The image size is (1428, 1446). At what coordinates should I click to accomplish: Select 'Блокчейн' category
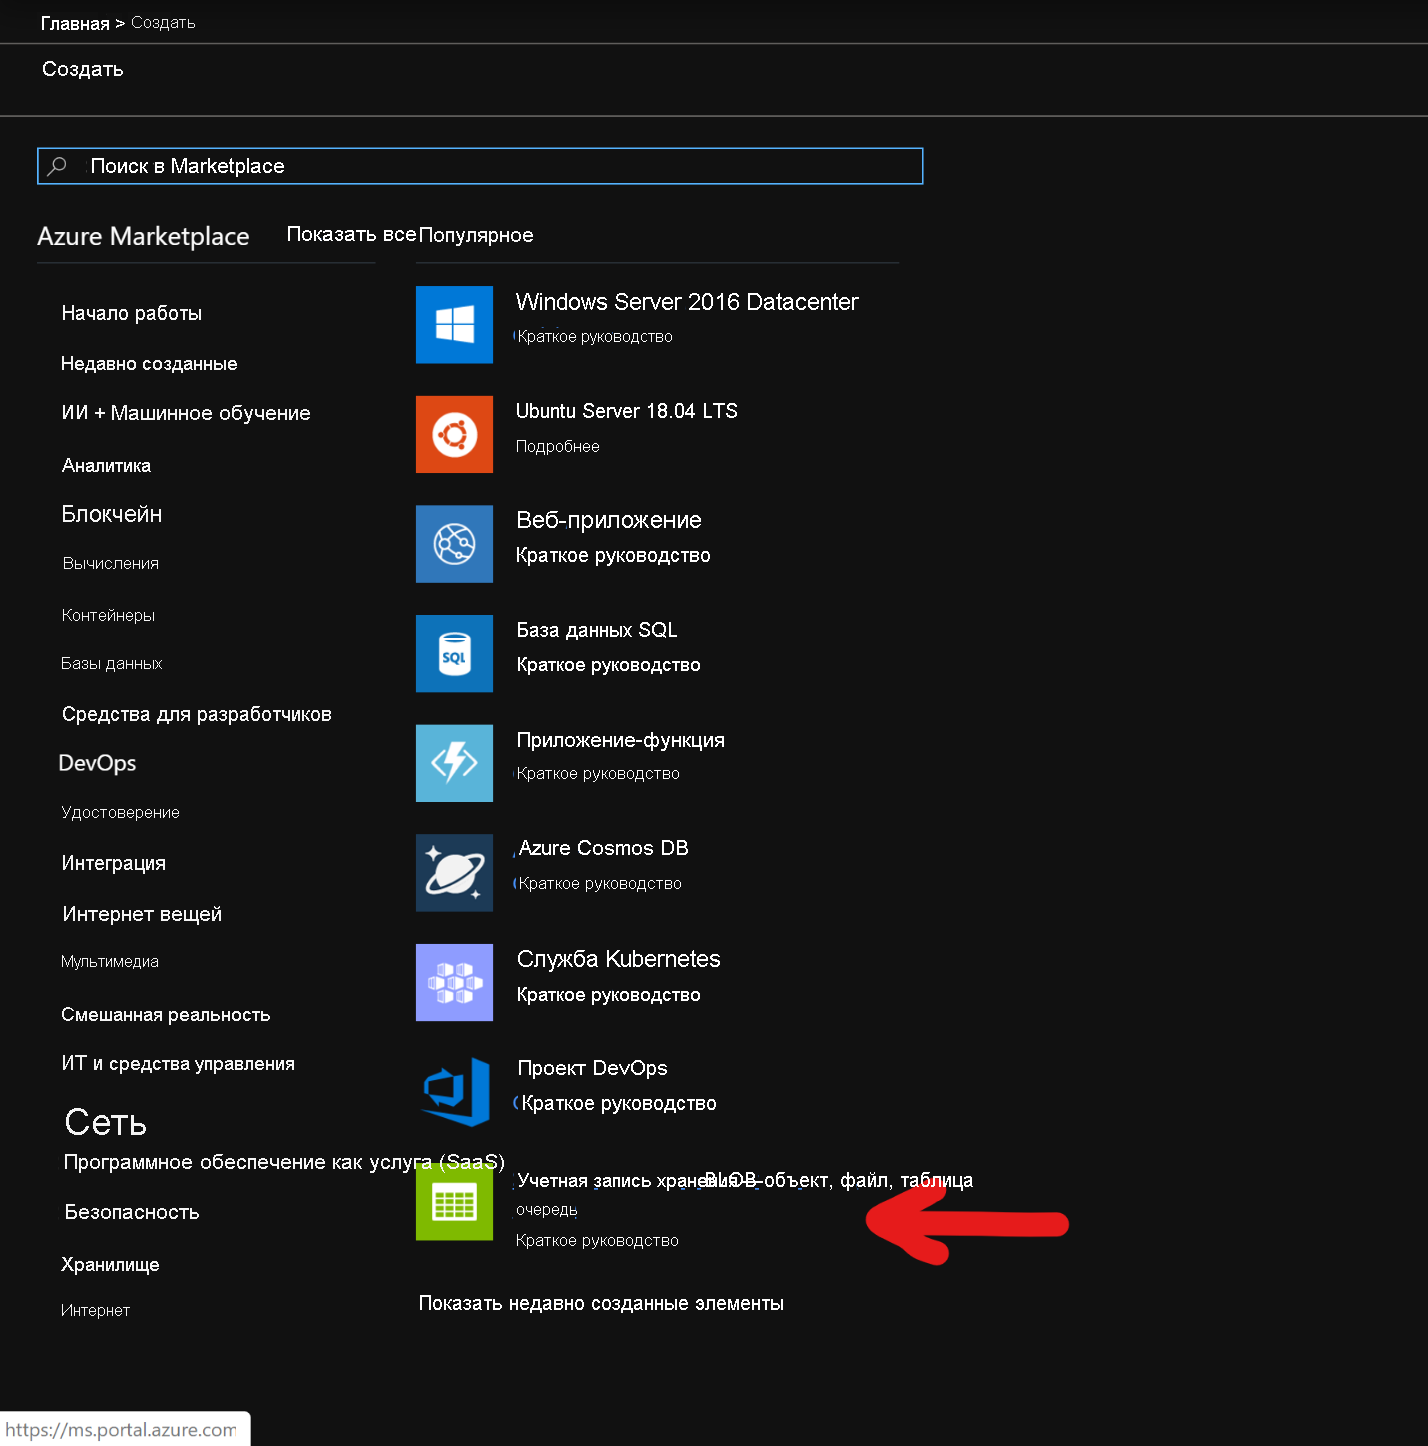point(112,514)
